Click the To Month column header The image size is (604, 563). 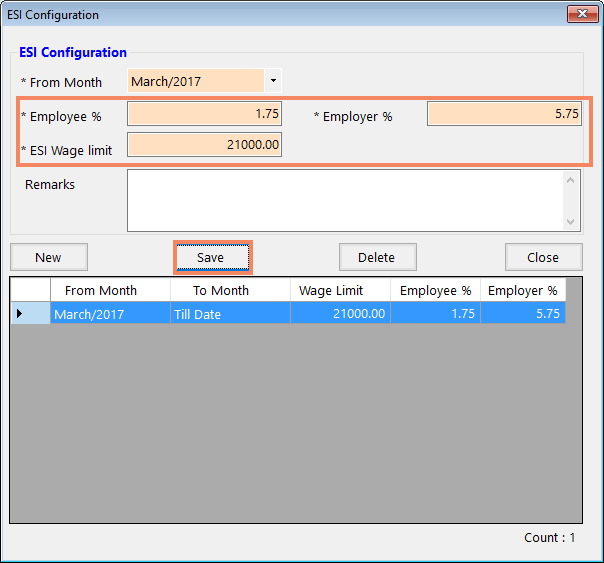230,290
